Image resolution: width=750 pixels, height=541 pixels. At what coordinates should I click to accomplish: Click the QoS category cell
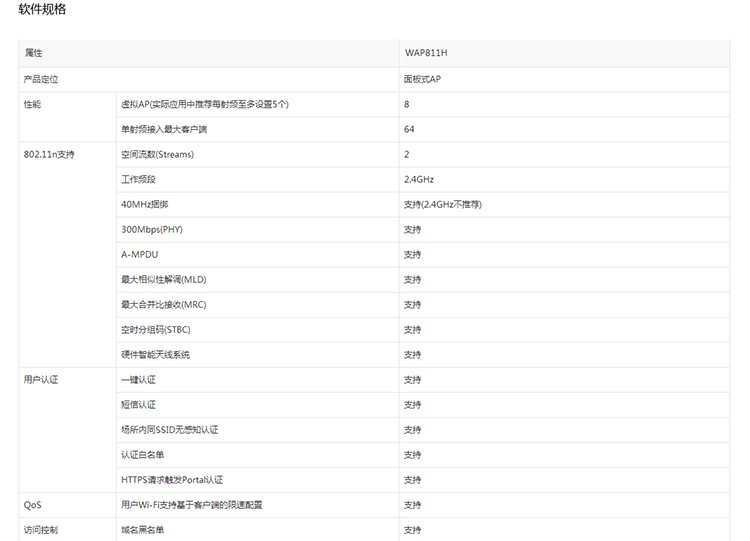coord(67,505)
